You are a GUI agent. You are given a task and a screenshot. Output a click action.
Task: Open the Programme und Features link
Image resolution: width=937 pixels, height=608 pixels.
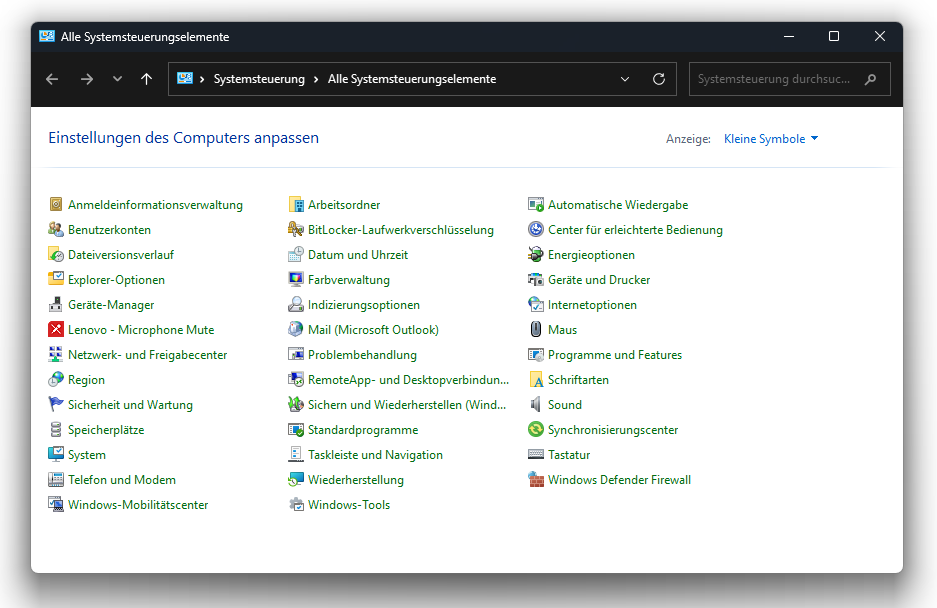pyautogui.click(x=614, y=355)
